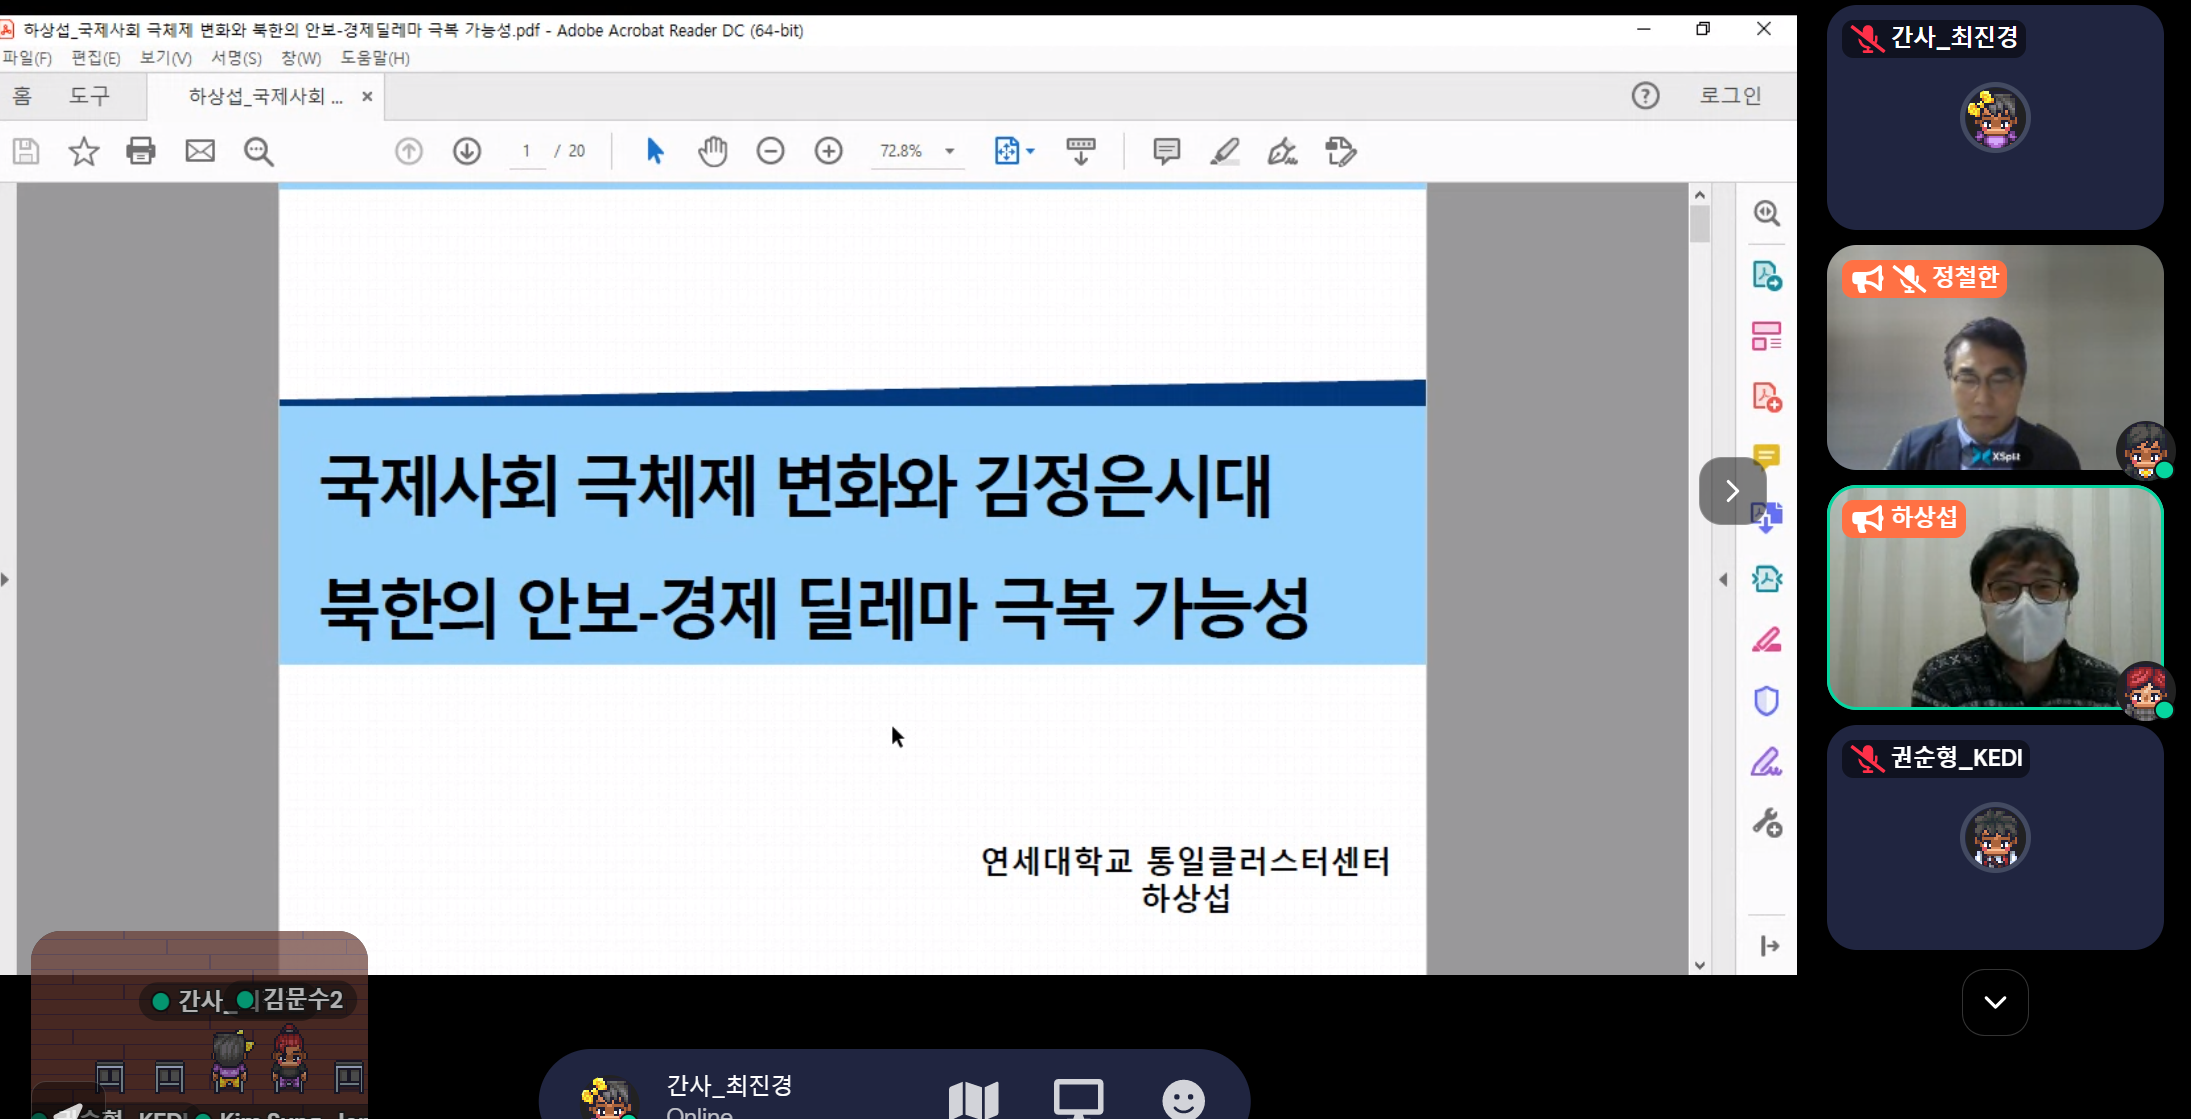The height and width of the screenshot is (1119, 2191).
Task: Click the page number input field
Action: 527,151
